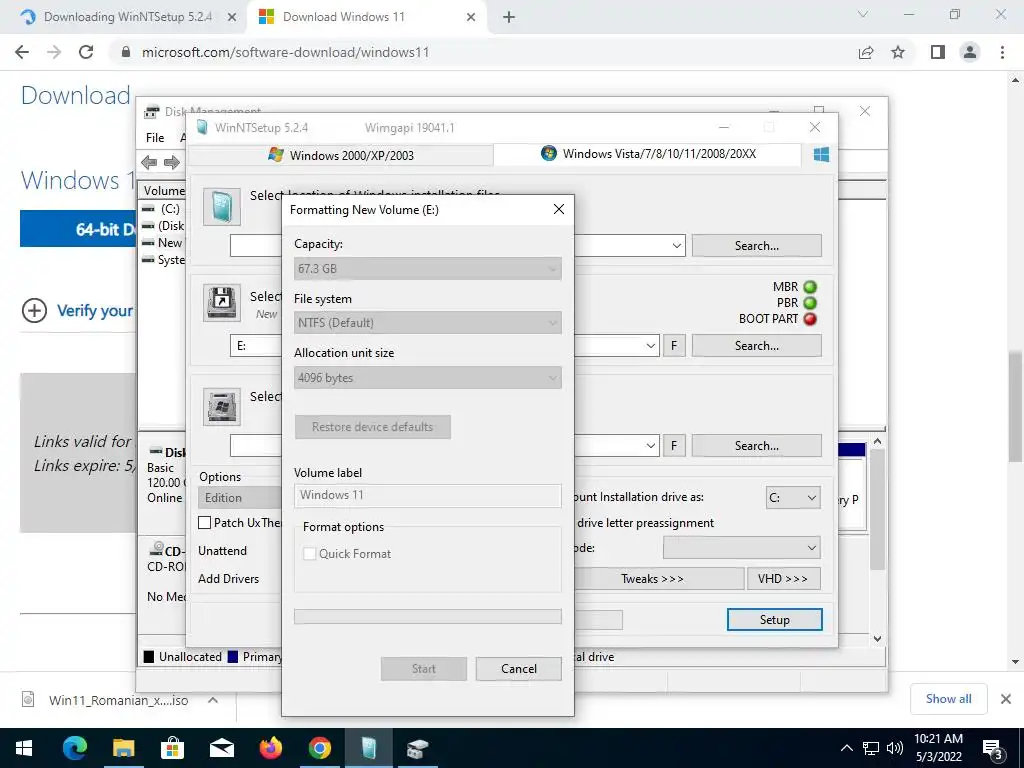The width and height of the screenshot is (1024, 768).
Task: Toggle Patch UxTheme checkbox
Action: [204, 522]
